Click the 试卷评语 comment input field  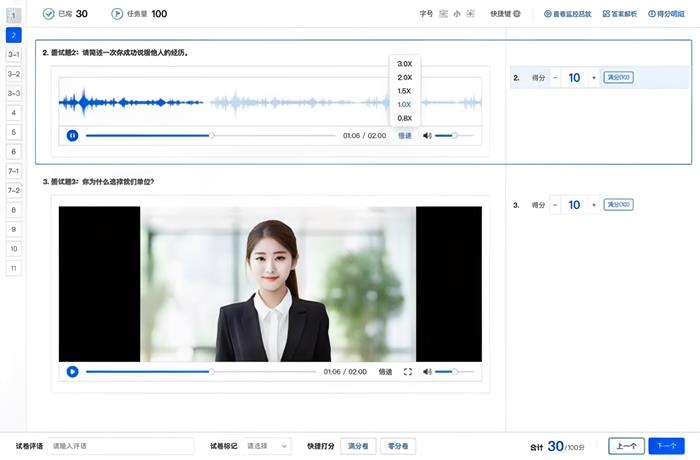pyautogui.click(x=107, y=446)
